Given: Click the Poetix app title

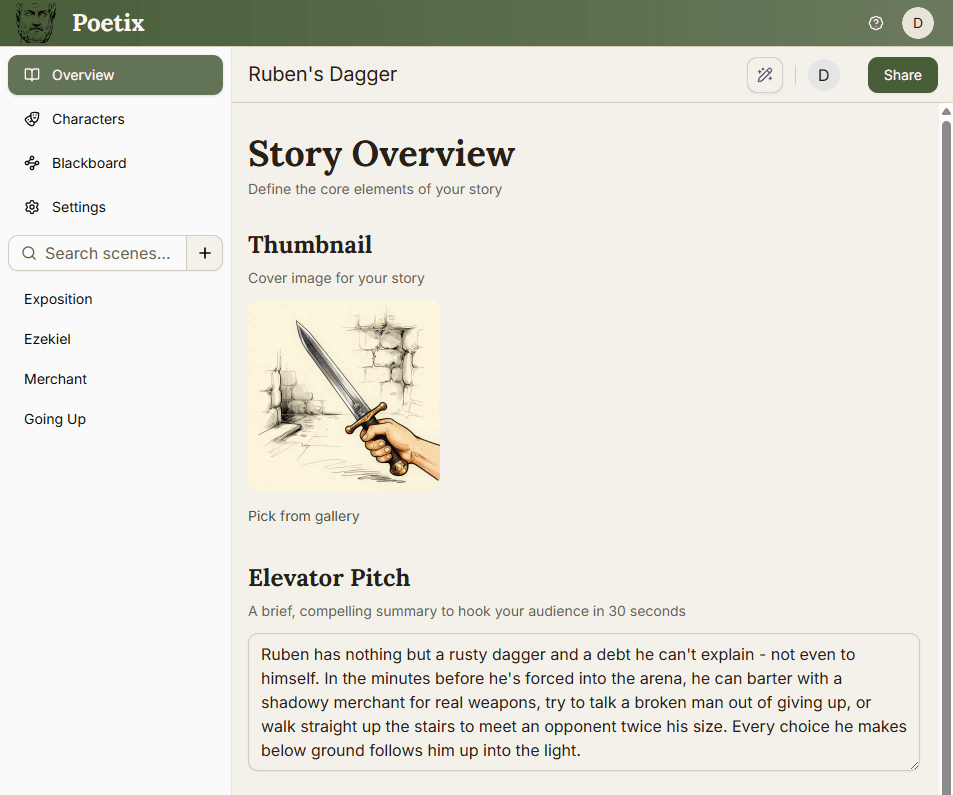Looking at the screenshot, I should (x=108, y=23).
